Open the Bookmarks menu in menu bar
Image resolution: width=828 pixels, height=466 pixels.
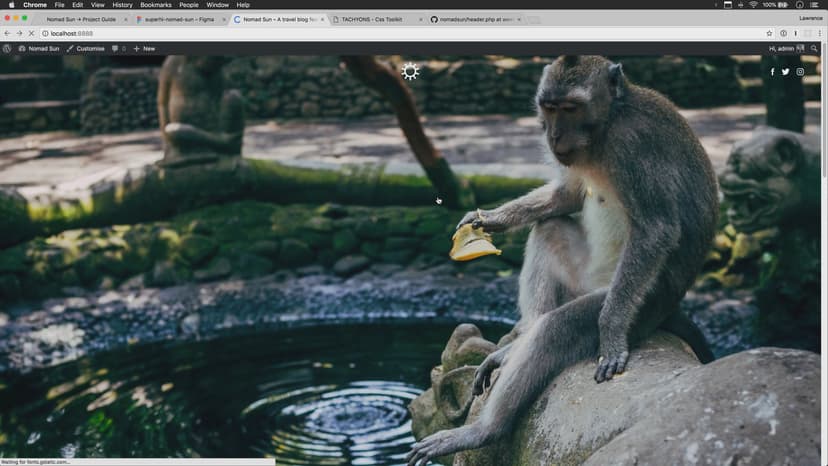155,5
